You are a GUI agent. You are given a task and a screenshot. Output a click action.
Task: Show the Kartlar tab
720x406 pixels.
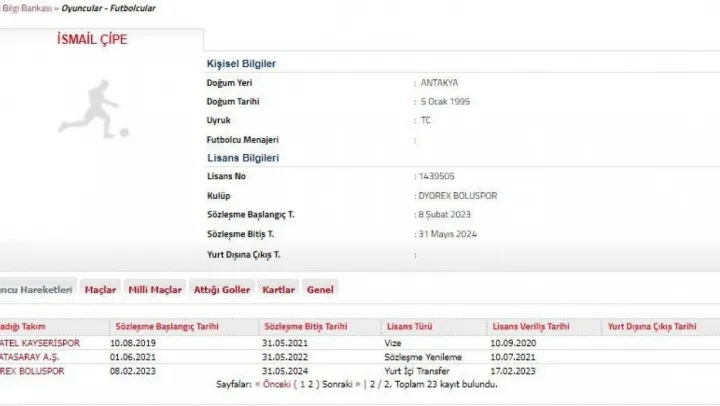[x=278, y=289]
